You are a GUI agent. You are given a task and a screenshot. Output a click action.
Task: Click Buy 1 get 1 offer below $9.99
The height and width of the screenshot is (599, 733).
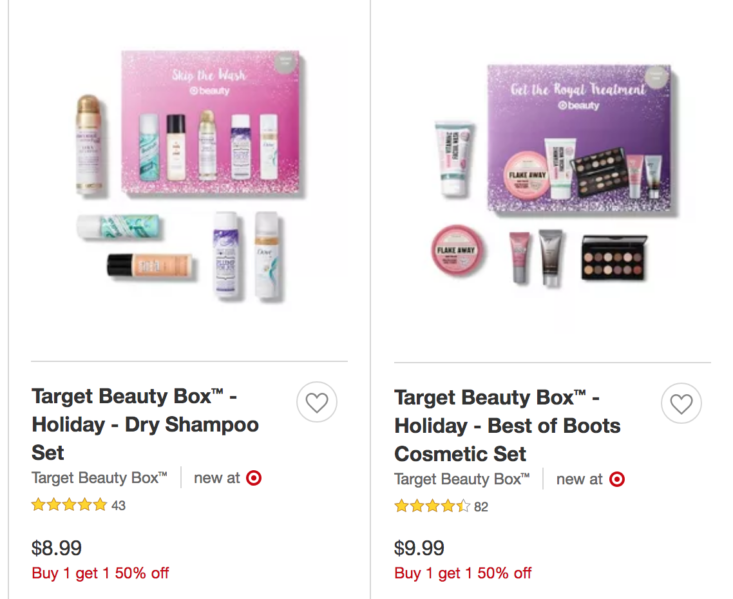click(x=463, y=573)
